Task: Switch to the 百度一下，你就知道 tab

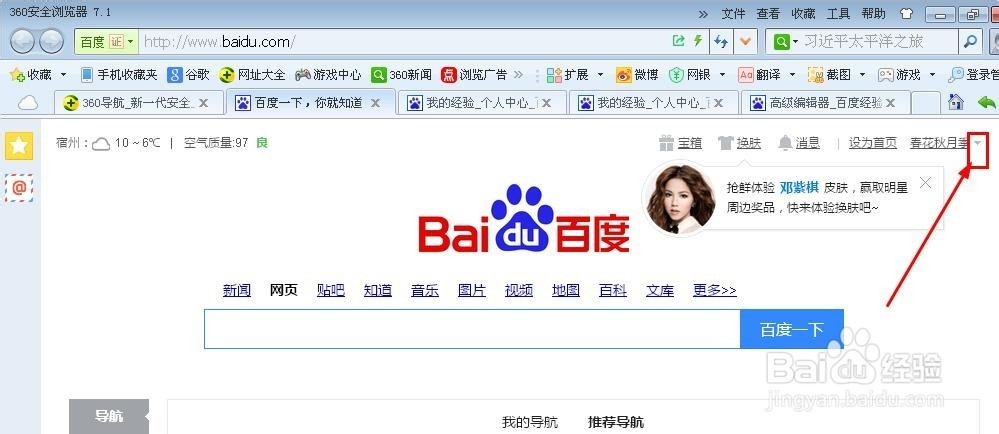Action: click(x=310, y=103)
